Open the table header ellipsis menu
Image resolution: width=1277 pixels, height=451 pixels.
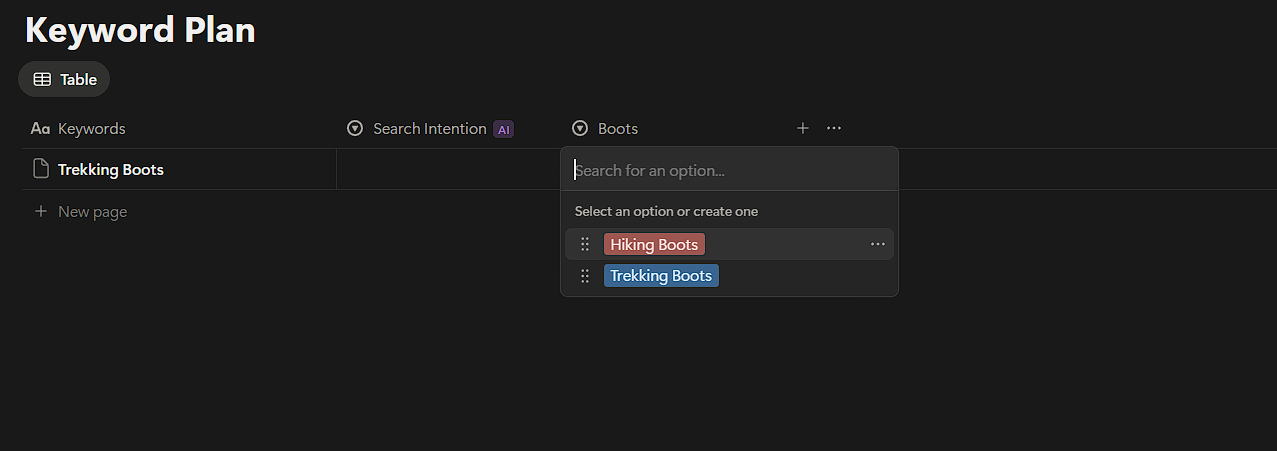(834, 128)
